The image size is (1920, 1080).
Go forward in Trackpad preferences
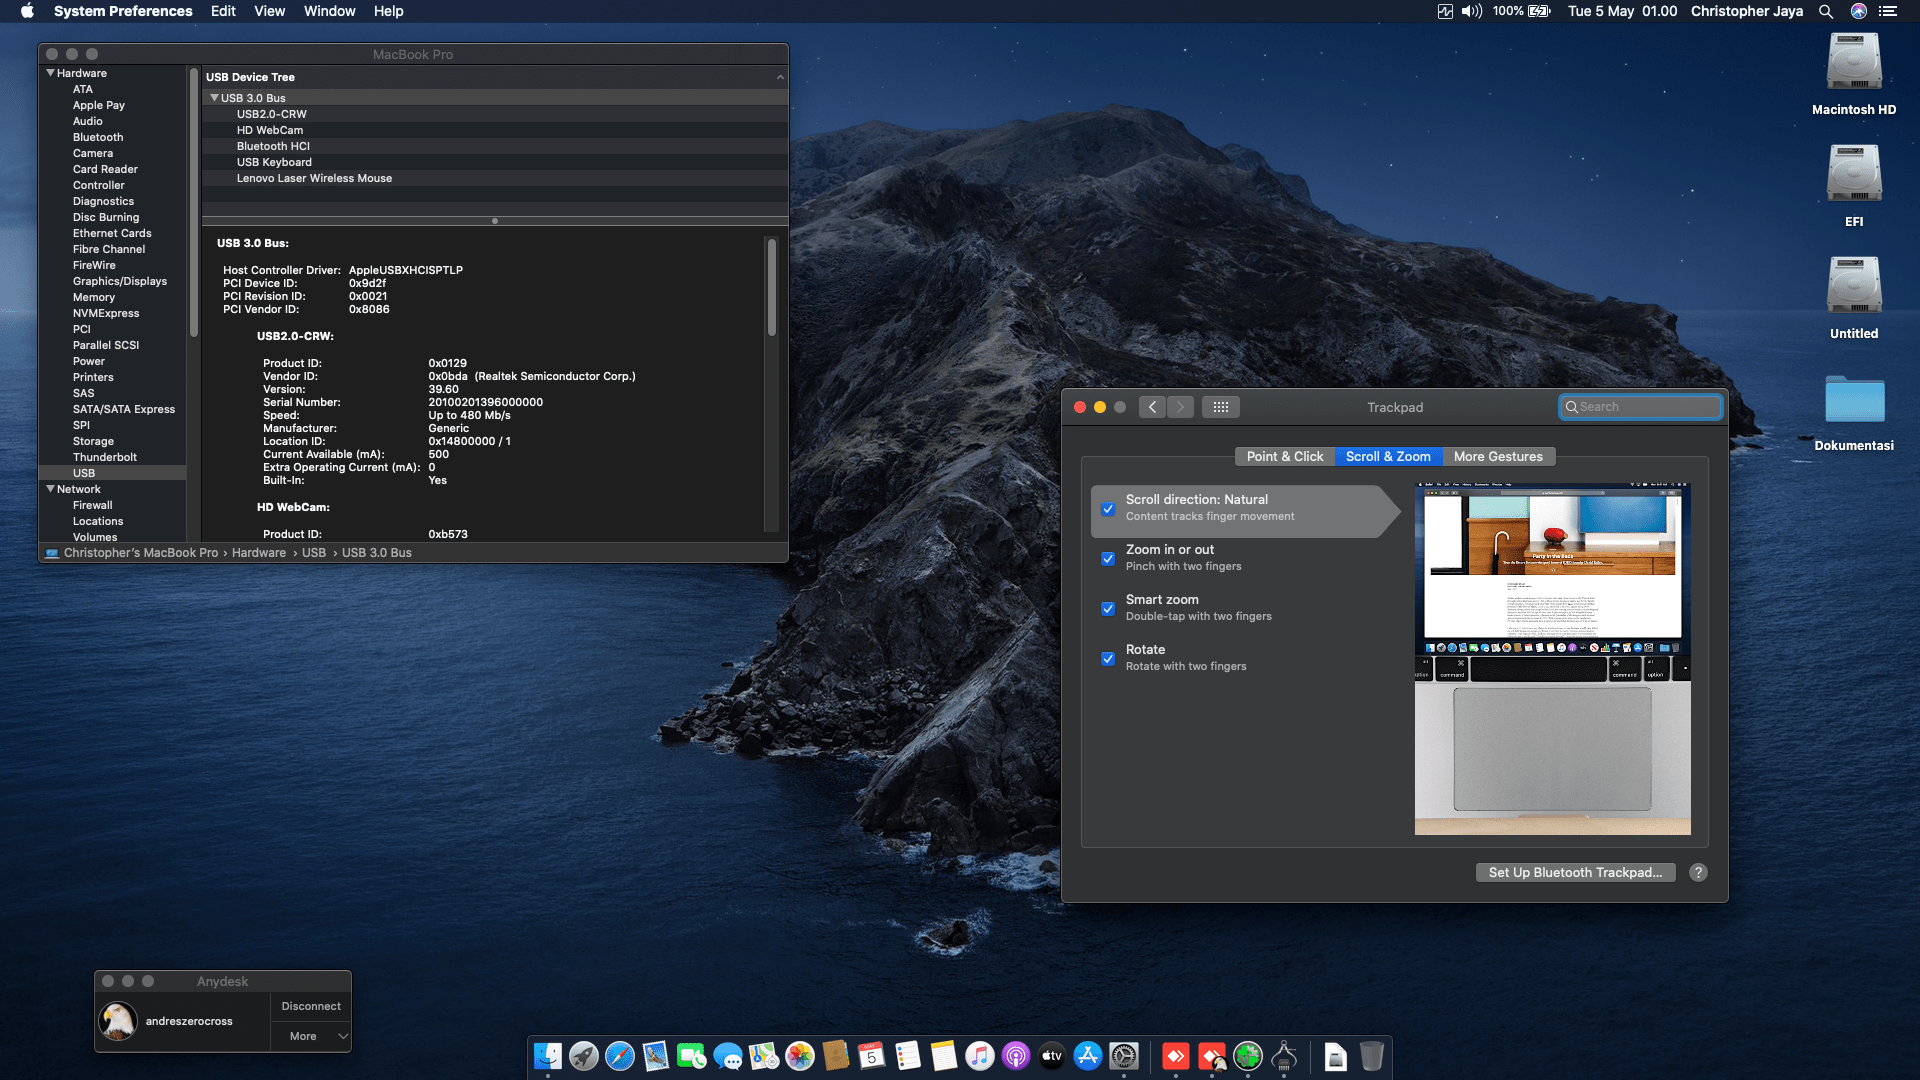[x=1180, y=407]
